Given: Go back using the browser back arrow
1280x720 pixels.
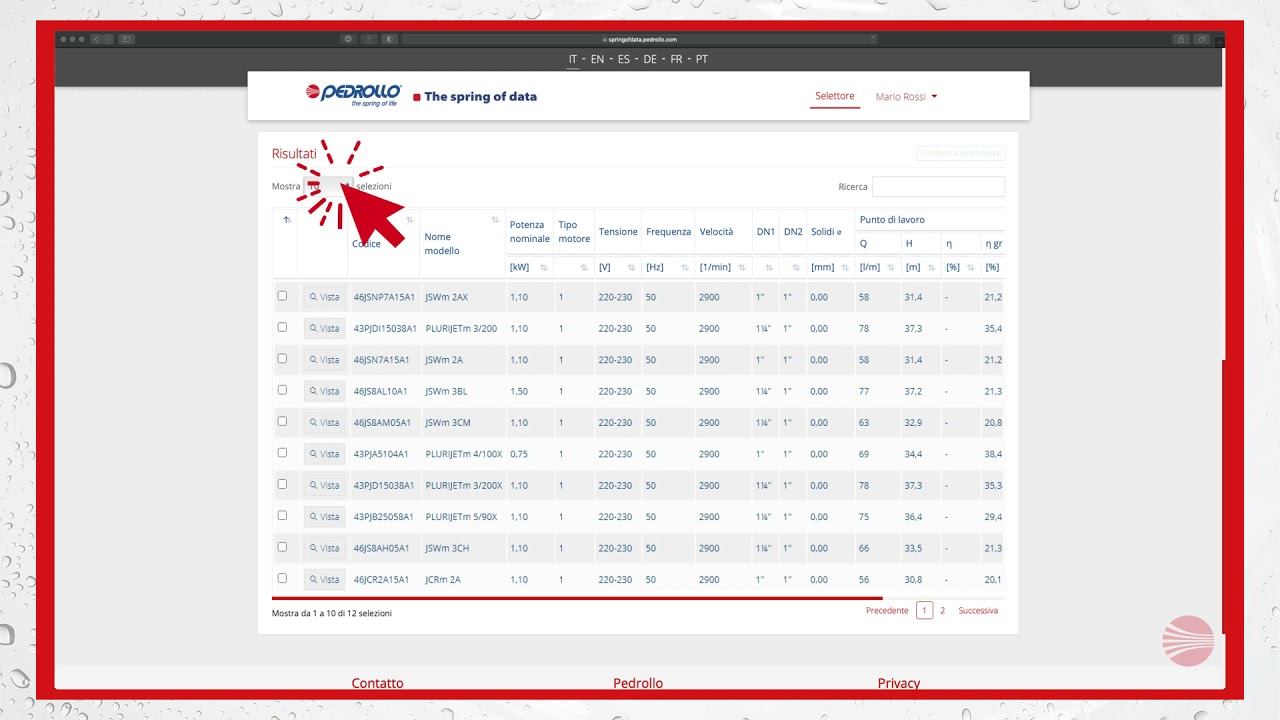Looking at the screenshot, I should click(x=96, y=39).
